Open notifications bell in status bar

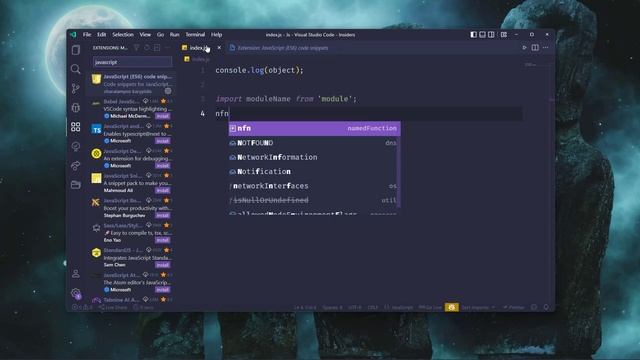coord(547,307)
